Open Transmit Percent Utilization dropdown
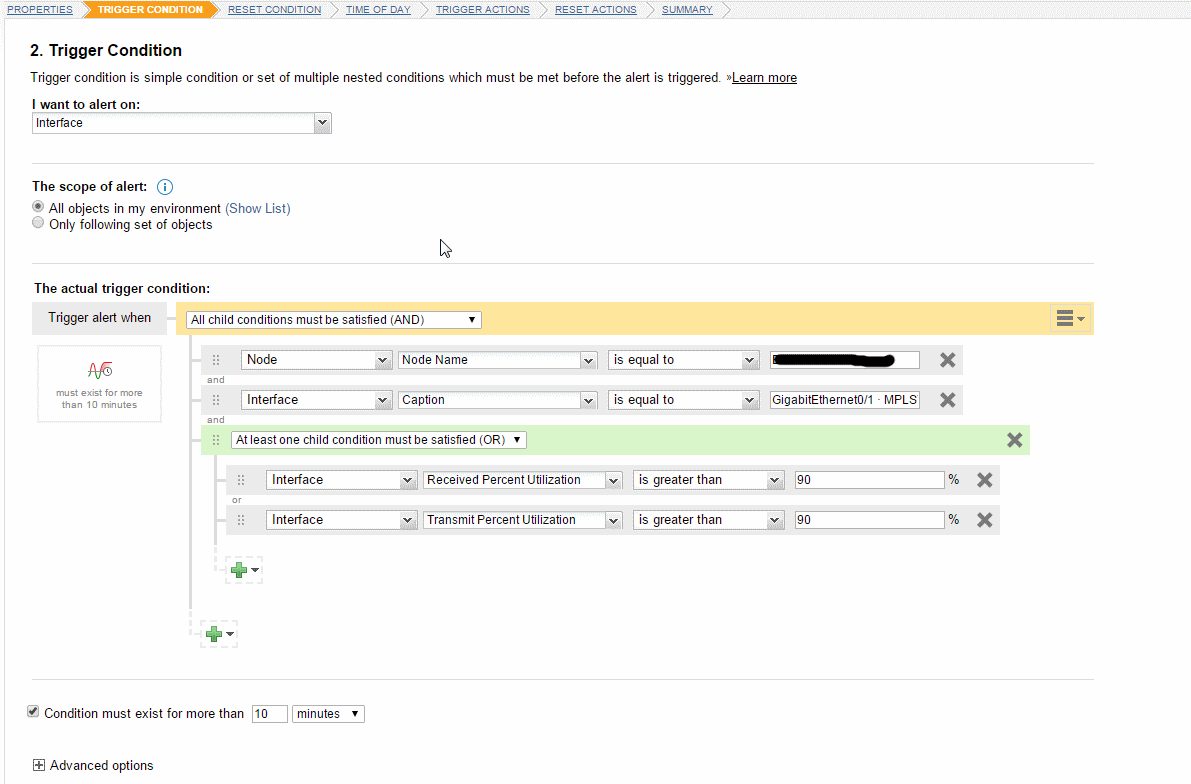The image size is (1191, 784). 523,520
